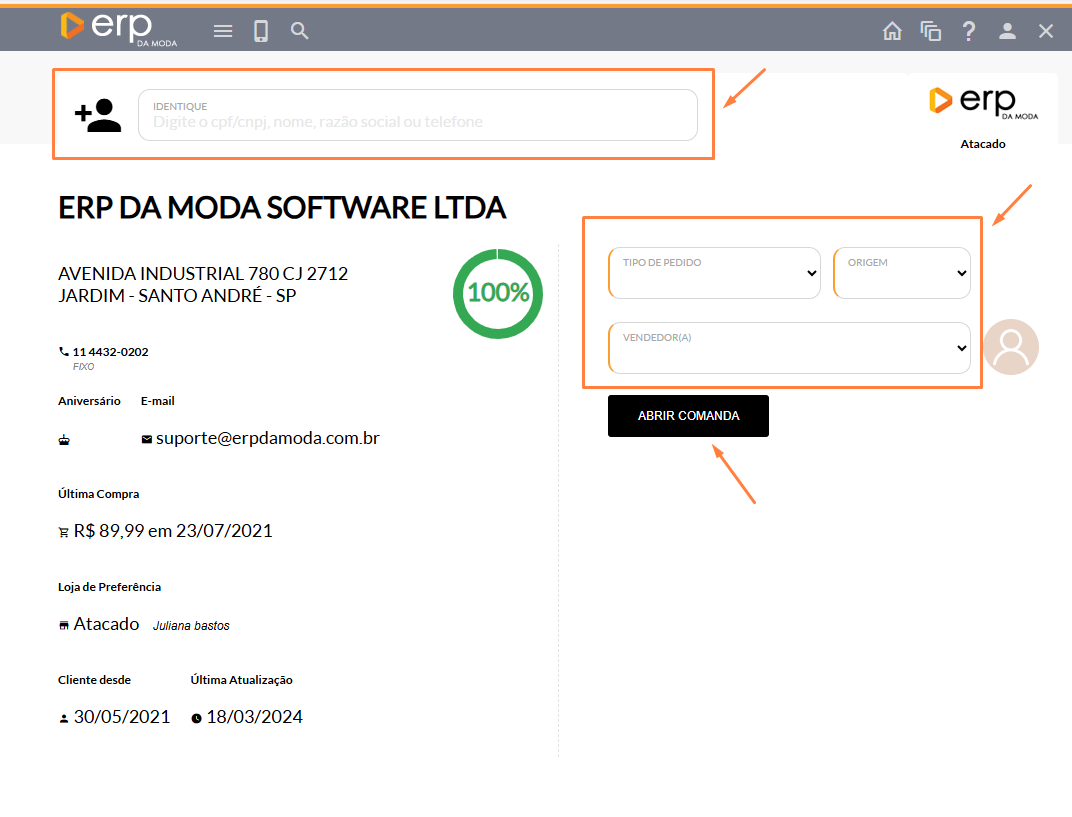Click the Identifique customer search field
Screen dimensions: 1072x817
tap(417, 116)
